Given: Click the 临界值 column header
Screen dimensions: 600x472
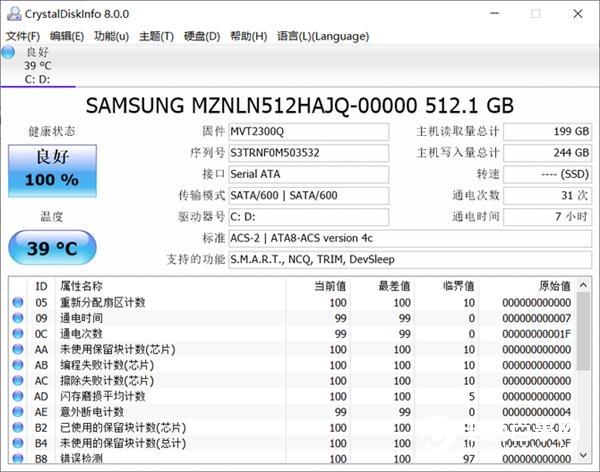Looking at the screenshot, I should click(447, 286).
